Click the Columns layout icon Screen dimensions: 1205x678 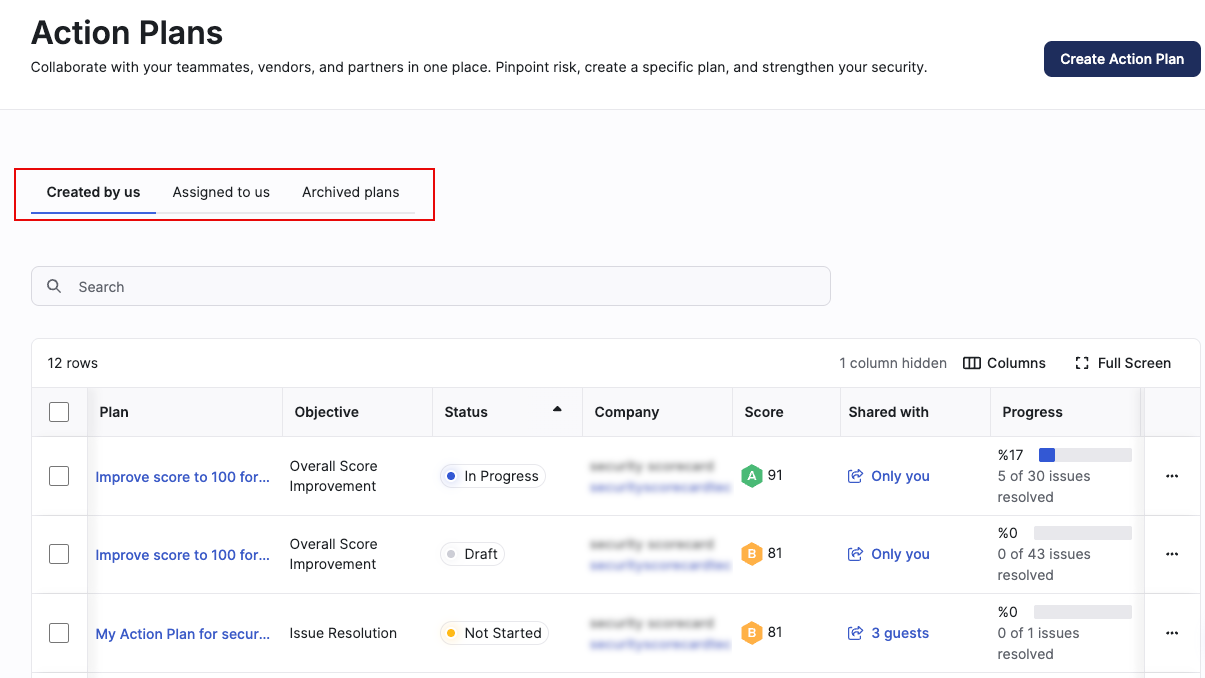pyautogui.click(x=971, y=363)
